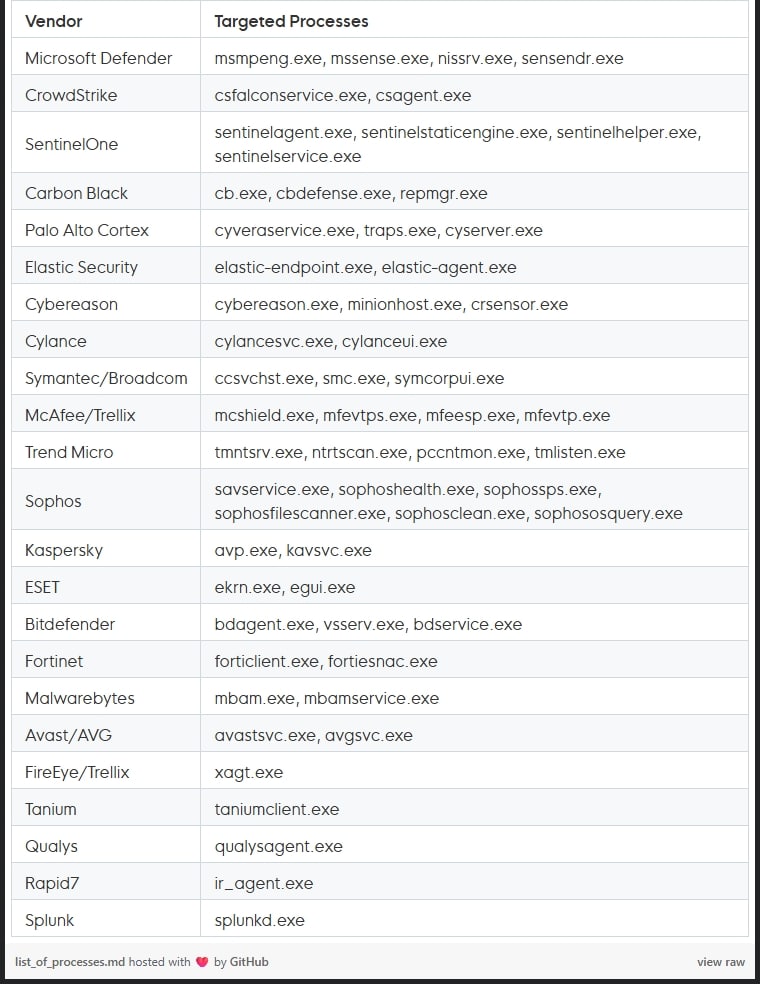Click the Palo Alto Cortex process list

point(378,230)
